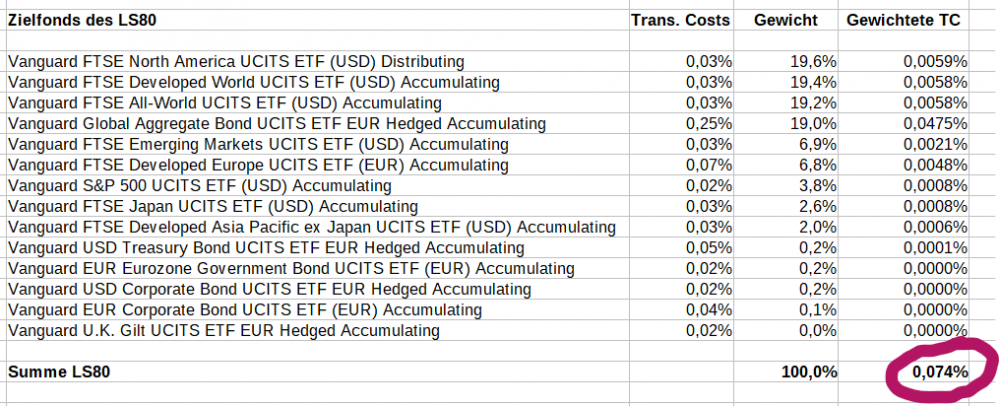Select the 0,25% transaction cost cell
The height and width of the screenshot is (406, 1000).
[x=708, y=124]
